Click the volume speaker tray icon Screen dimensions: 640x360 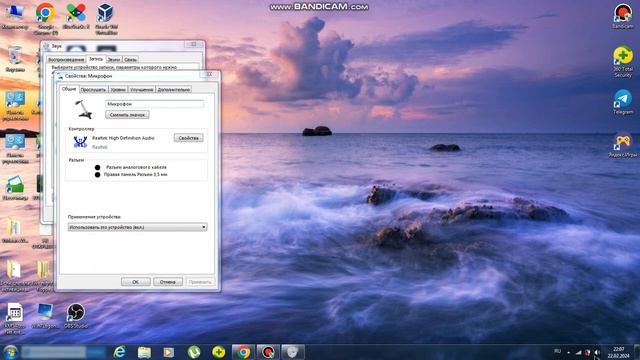pos(597,352)
